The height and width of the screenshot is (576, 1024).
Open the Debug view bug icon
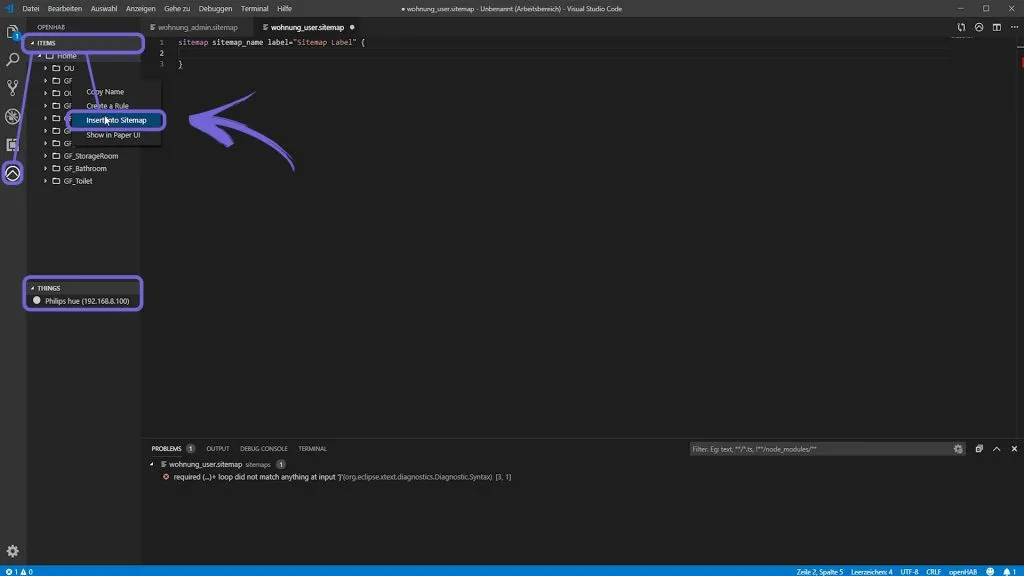[x=12, y=116]
